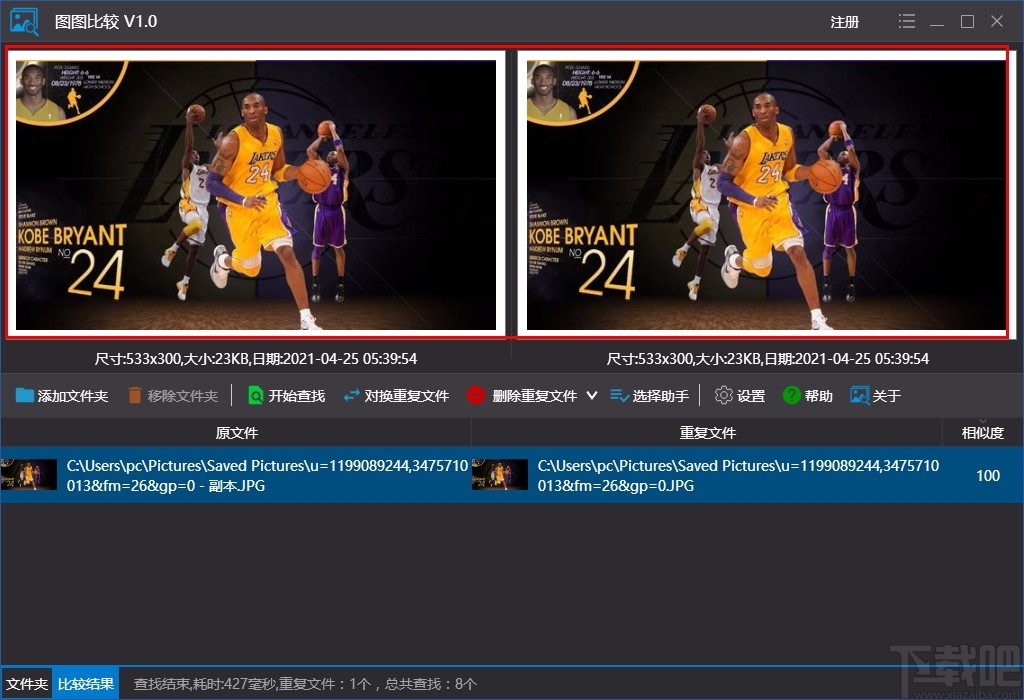The height and width of the screenshot is (700, 1024).
Task: Sort by 重复文件 column header
Action: coord(707,433)
